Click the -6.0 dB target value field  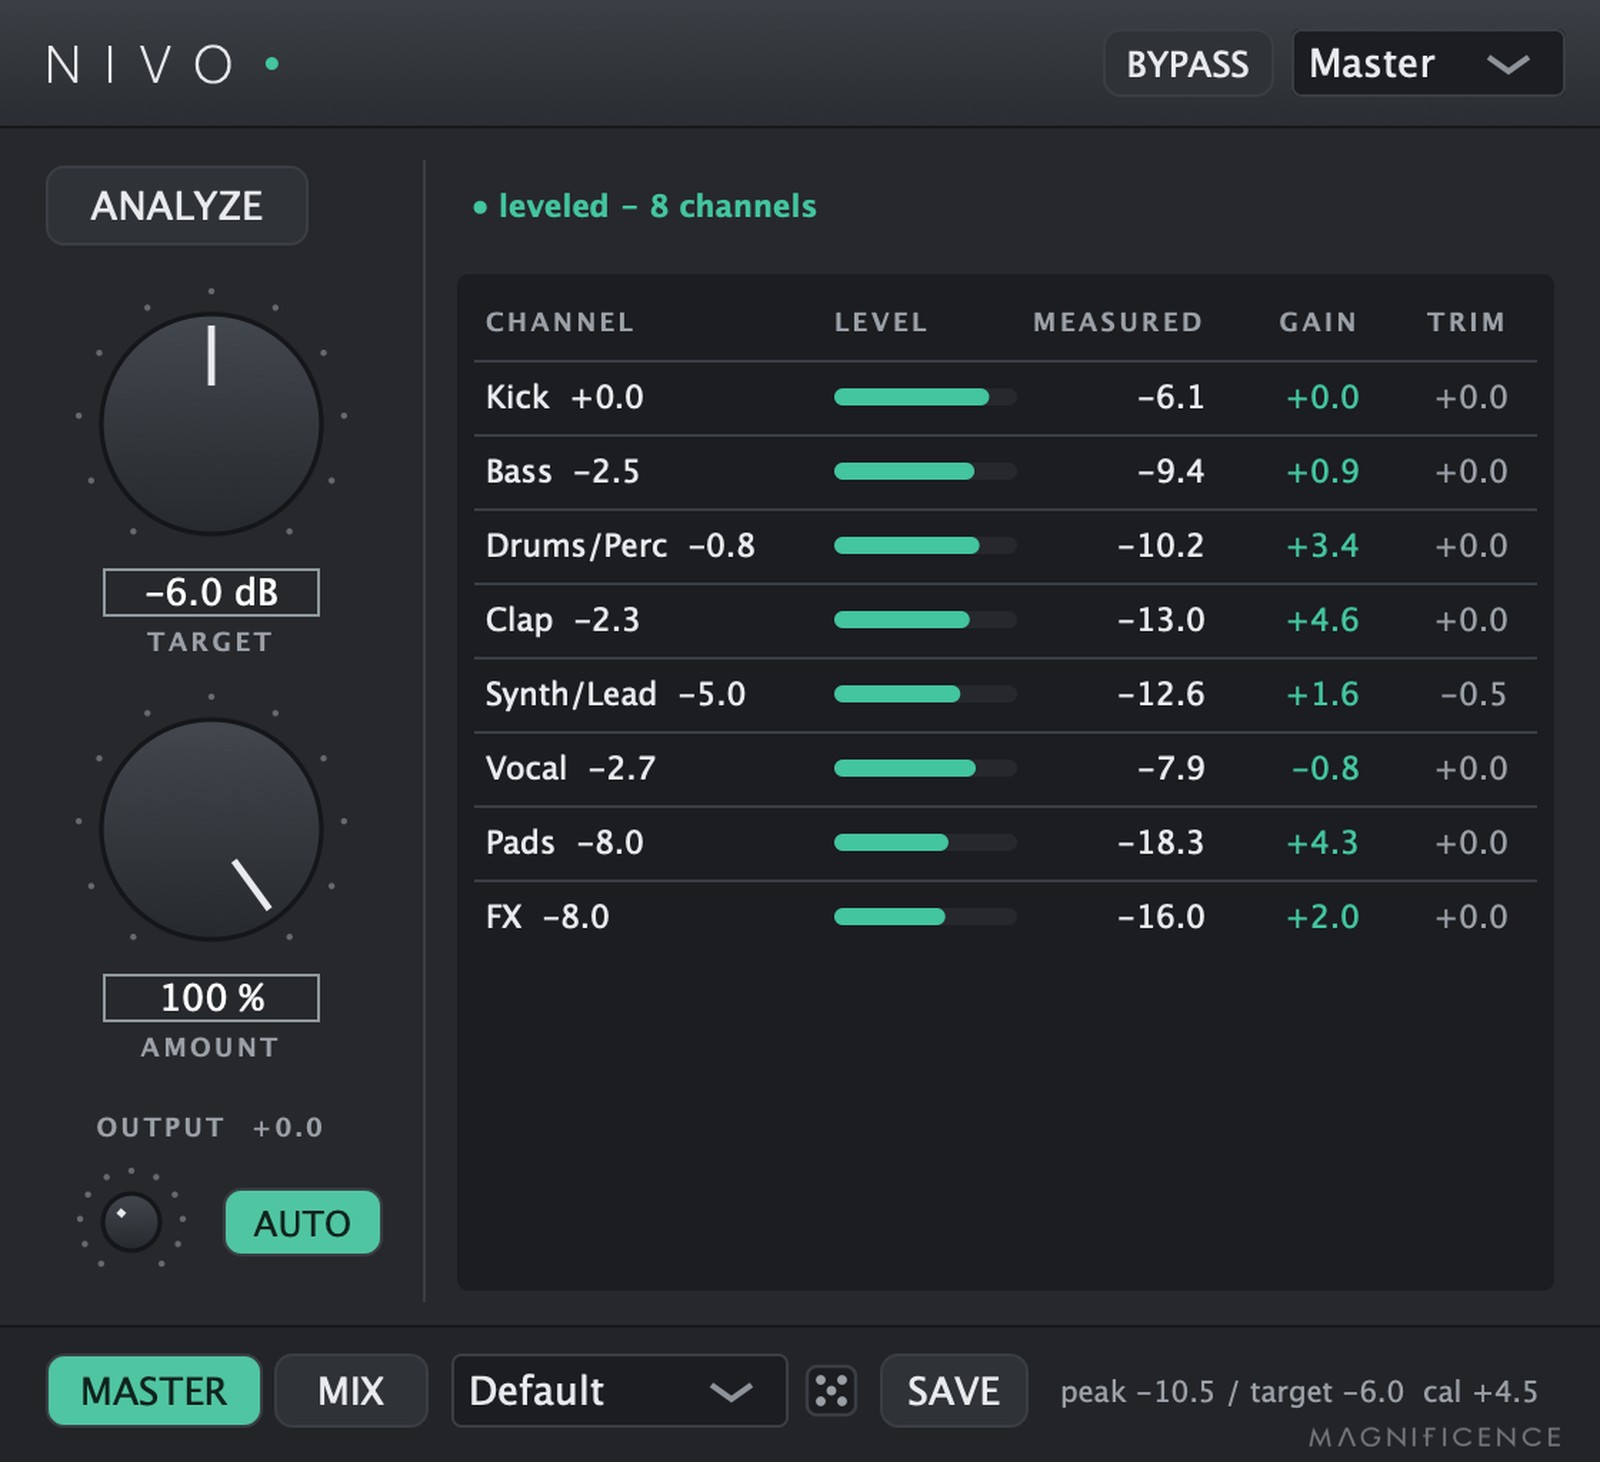(211, 592)
